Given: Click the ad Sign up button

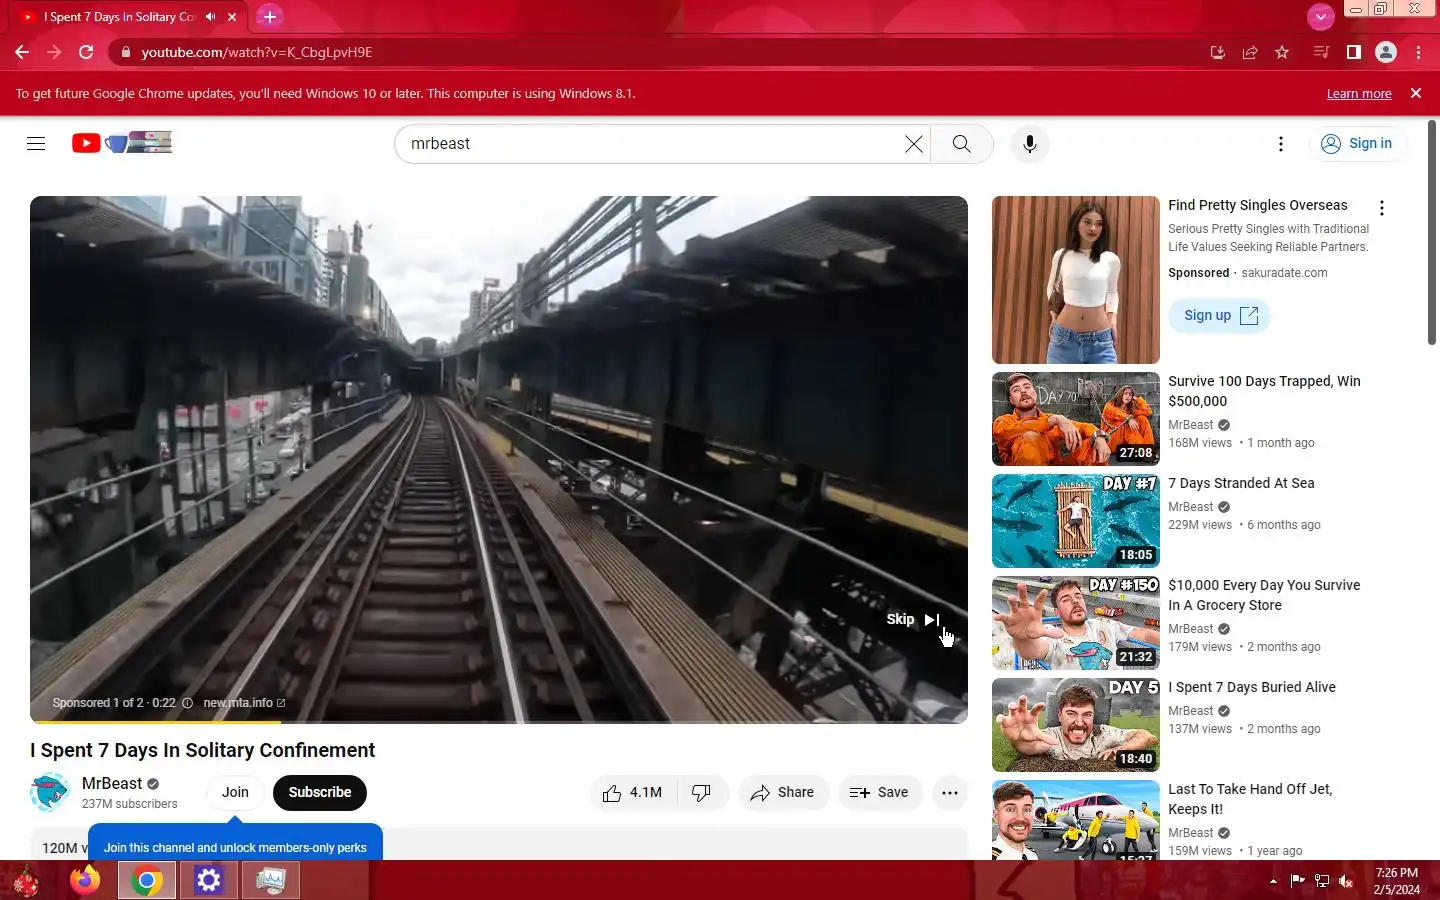Looking at the screenshot, I should pyautogui.click(x=1219, y=315).
